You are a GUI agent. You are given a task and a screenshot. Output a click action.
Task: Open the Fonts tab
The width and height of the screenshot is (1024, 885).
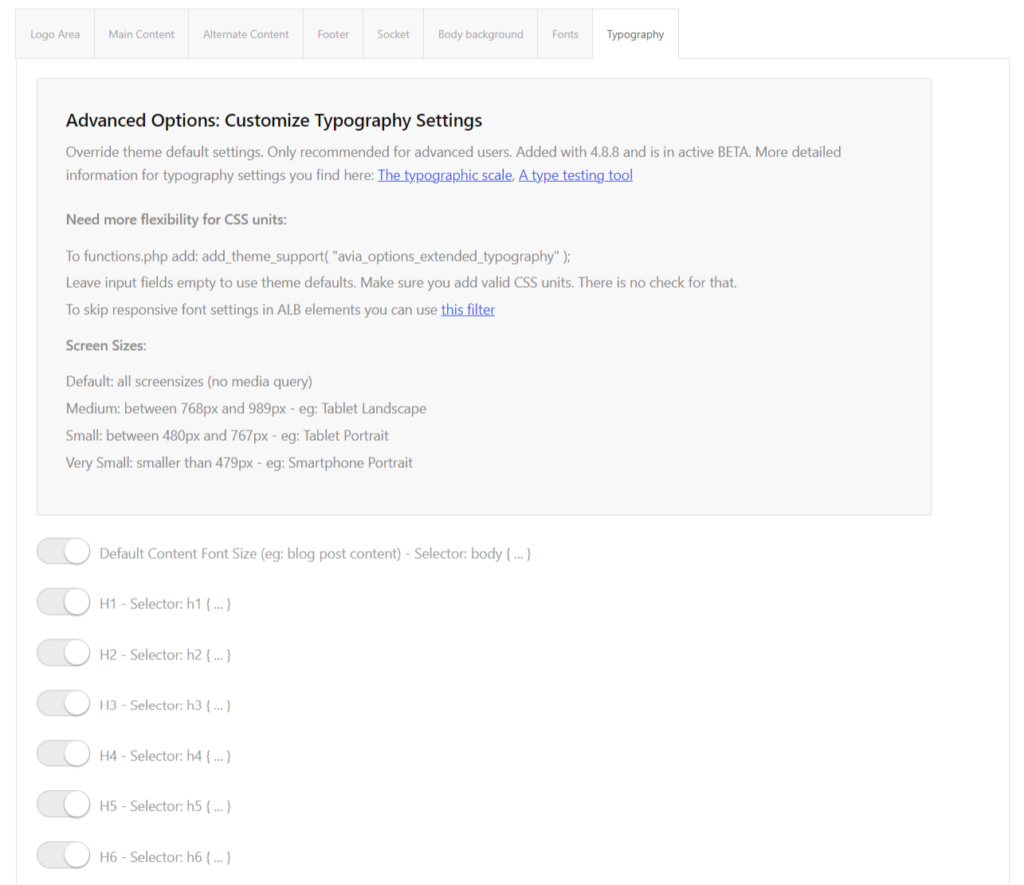click(565, 34)
